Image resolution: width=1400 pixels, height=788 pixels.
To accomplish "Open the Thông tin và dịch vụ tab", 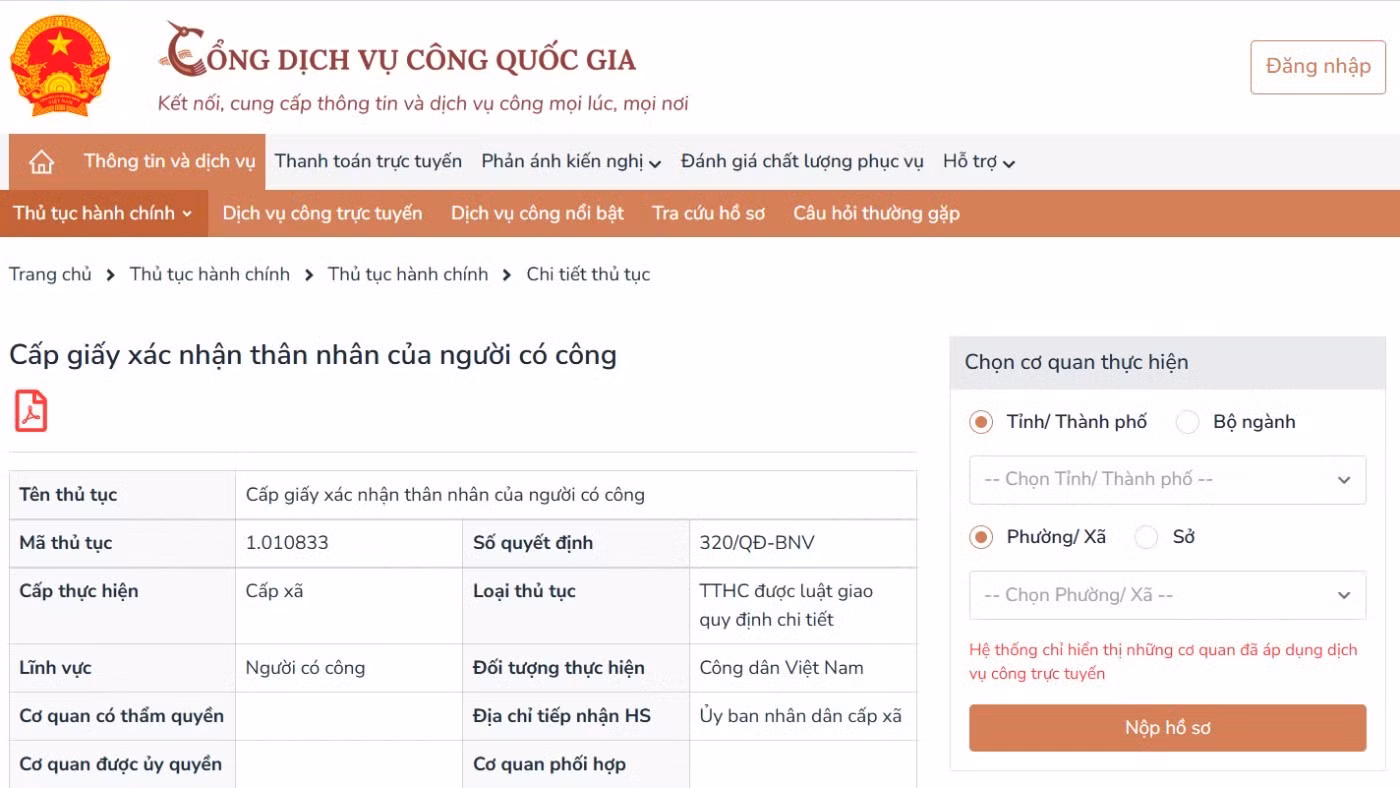I will [169, 161].
